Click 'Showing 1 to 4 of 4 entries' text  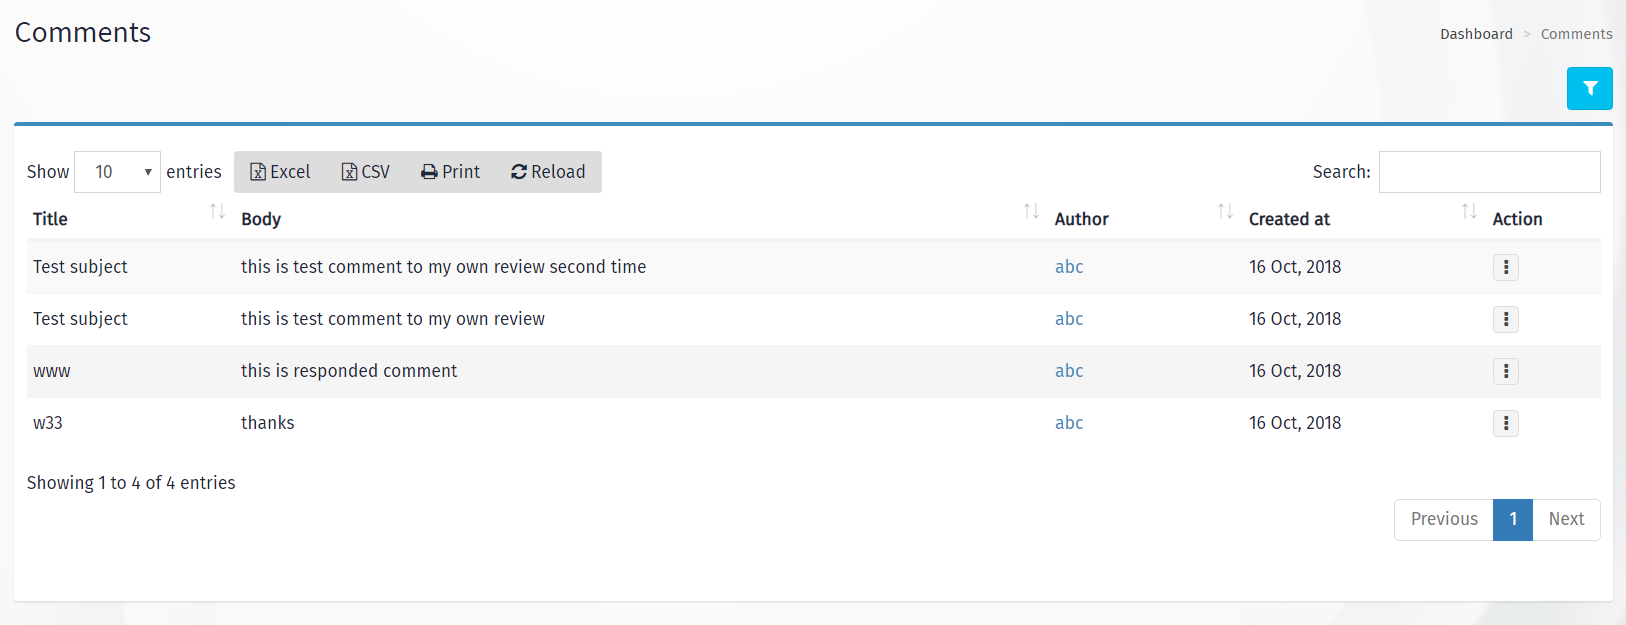click(x=131, y=483)
